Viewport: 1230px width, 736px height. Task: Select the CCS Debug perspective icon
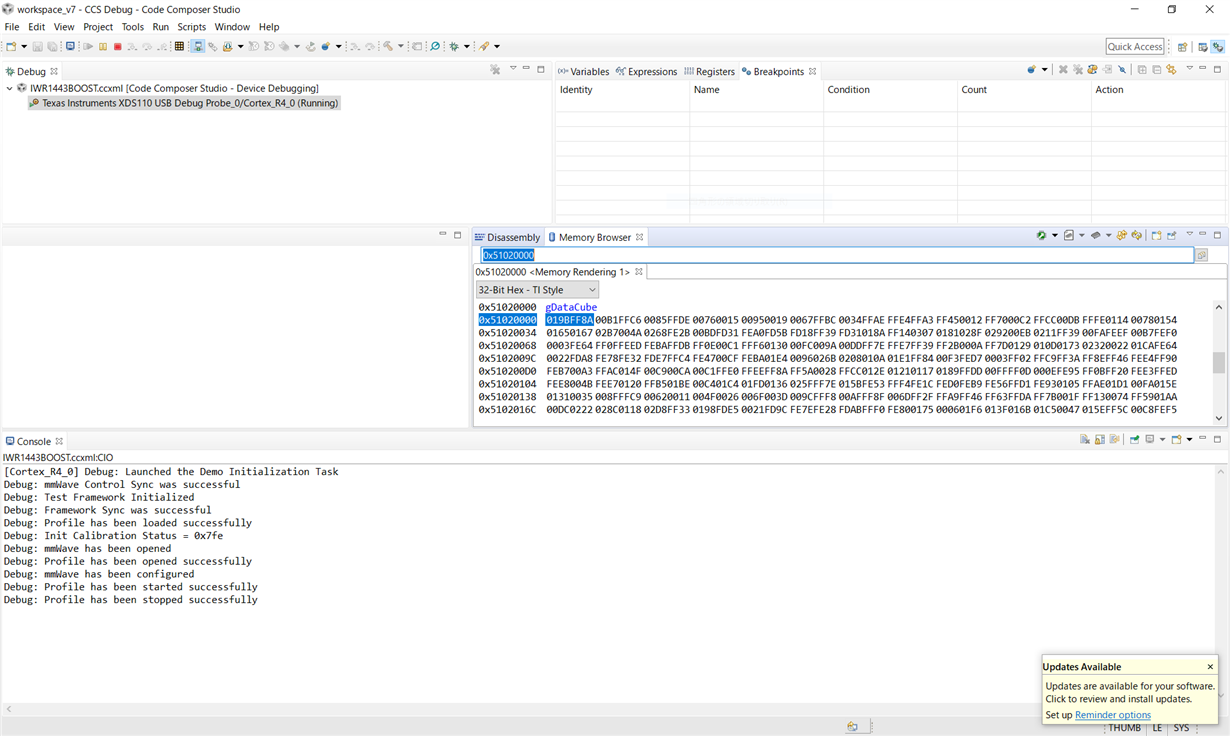click(1218, 46)
